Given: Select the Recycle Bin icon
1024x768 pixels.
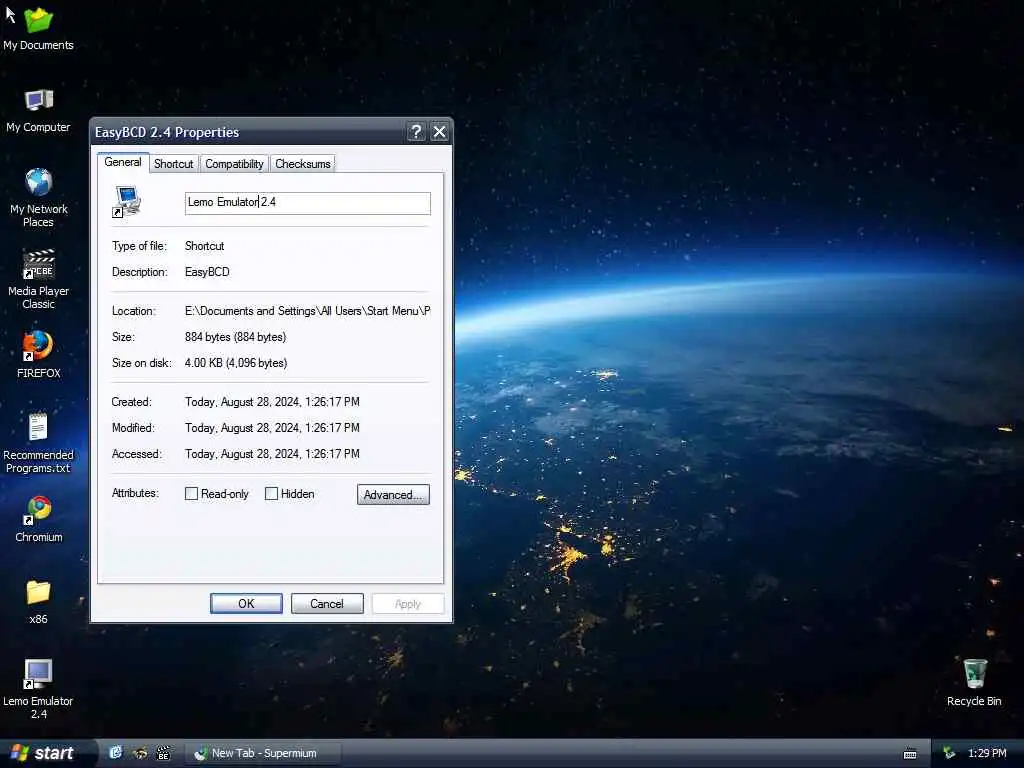Looking at the screenshot, I should point(974,682).
